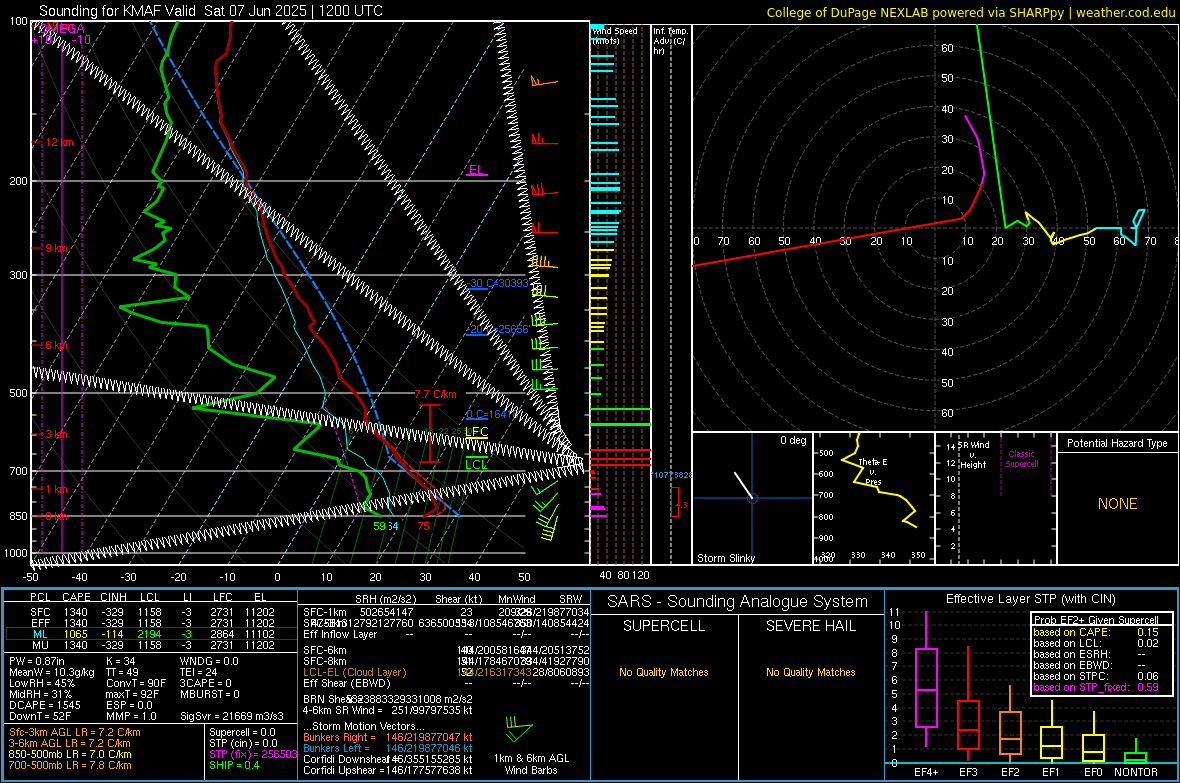Screen dimensions: 1180x783
Task: Click the '12 km' height marker
Action: [x=59, y=142]
